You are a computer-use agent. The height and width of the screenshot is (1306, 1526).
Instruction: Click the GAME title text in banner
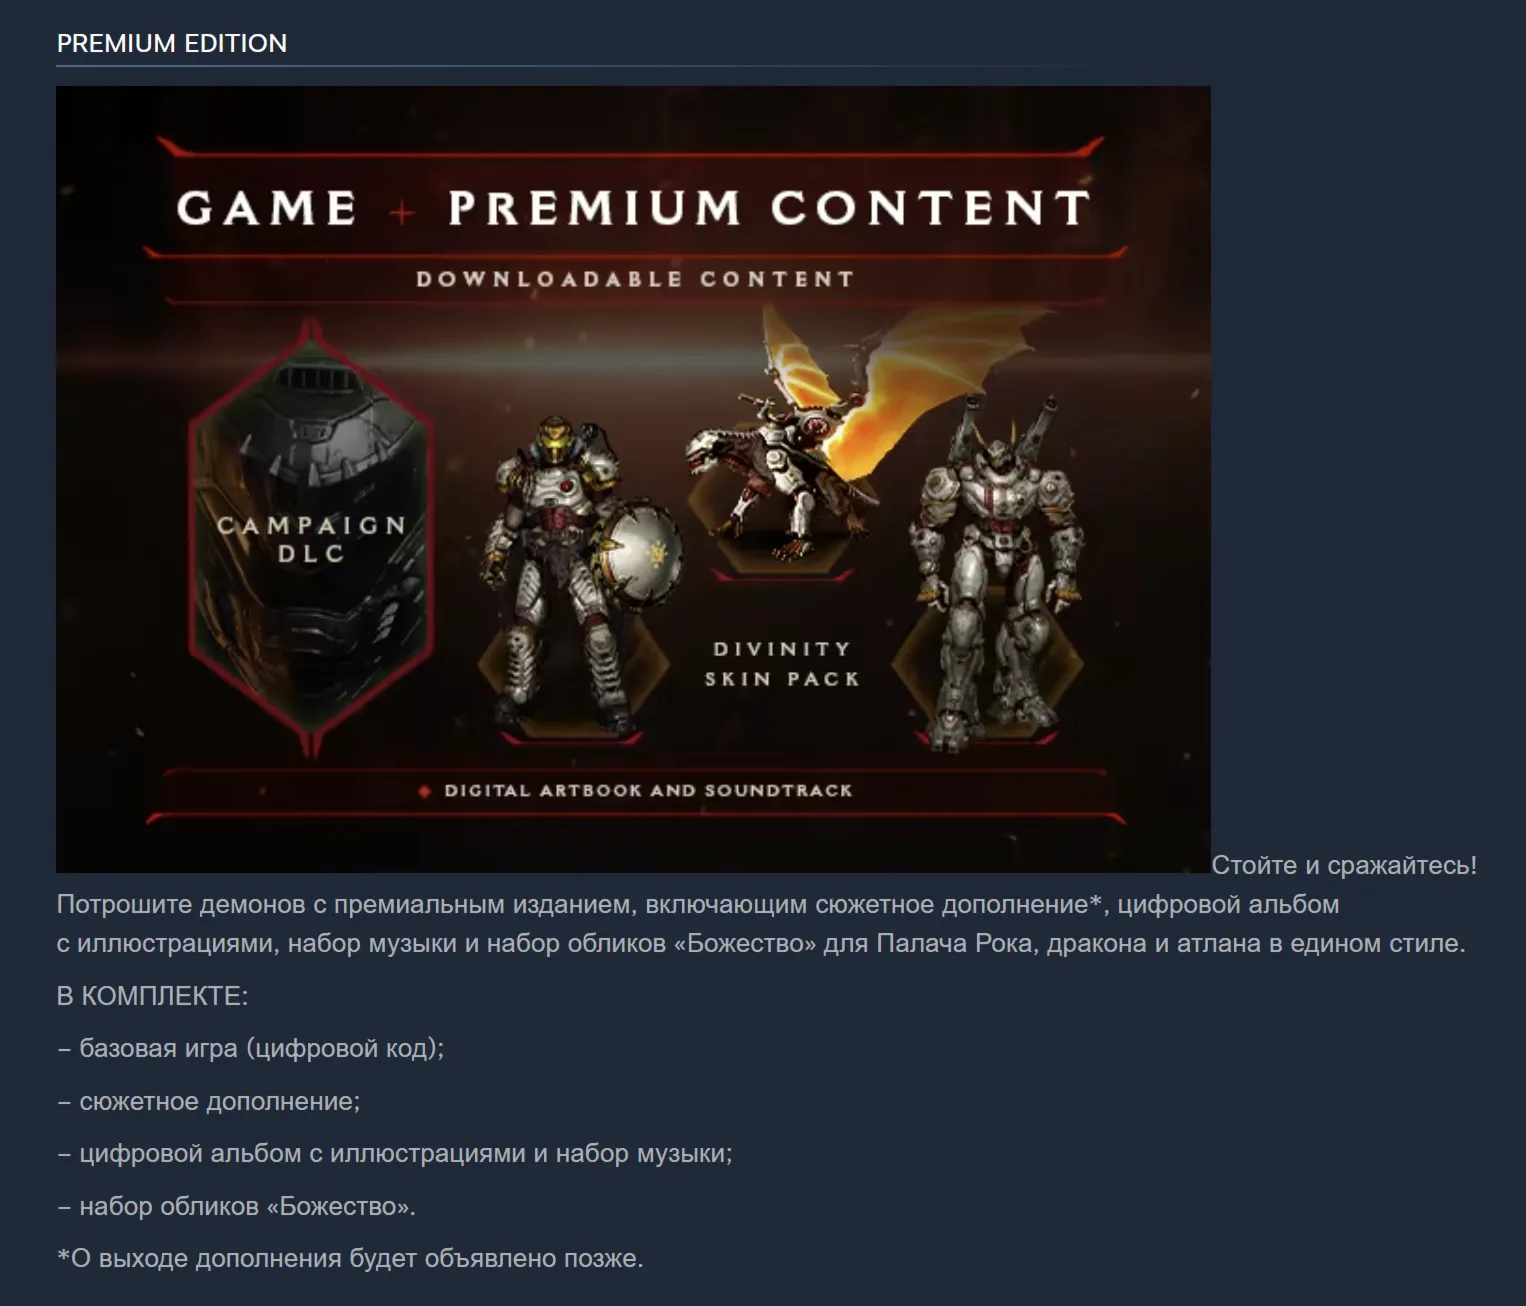pos(266,208)
